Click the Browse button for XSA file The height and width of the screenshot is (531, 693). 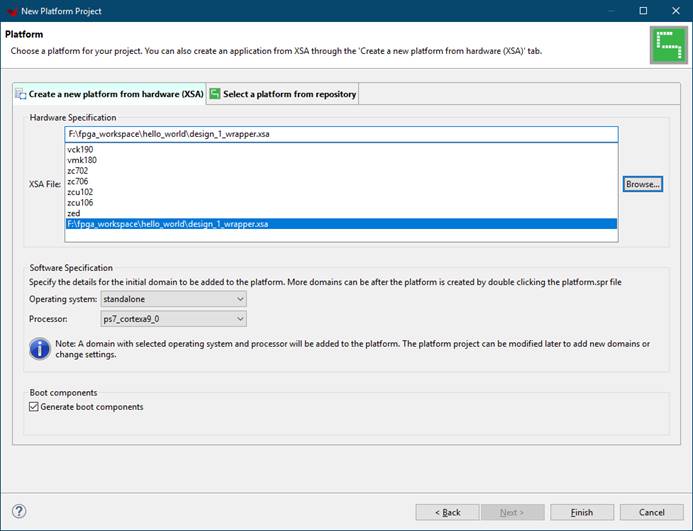pos(643,184)
